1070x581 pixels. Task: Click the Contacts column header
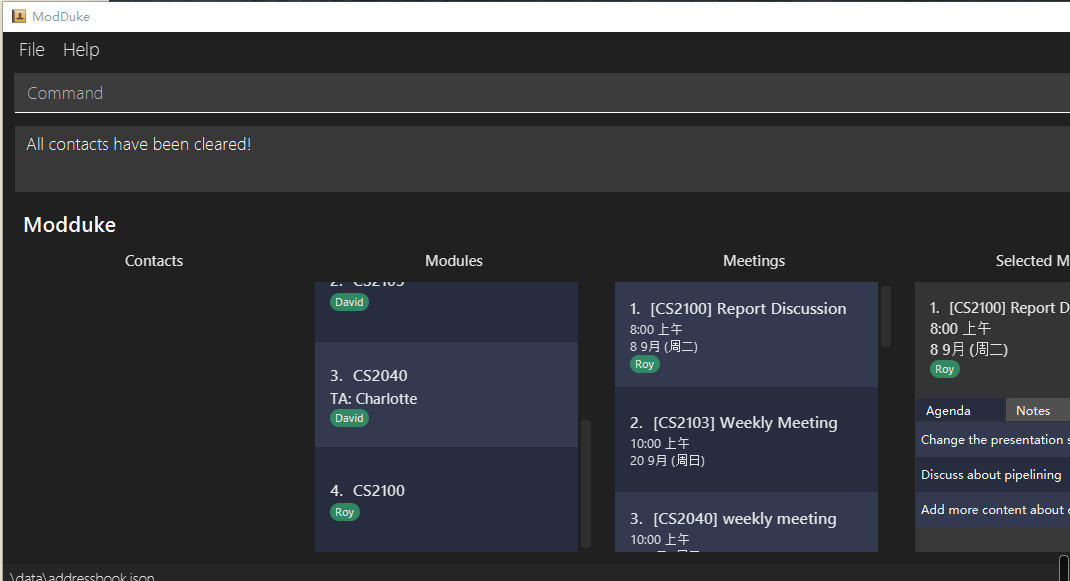click(154, 261)
